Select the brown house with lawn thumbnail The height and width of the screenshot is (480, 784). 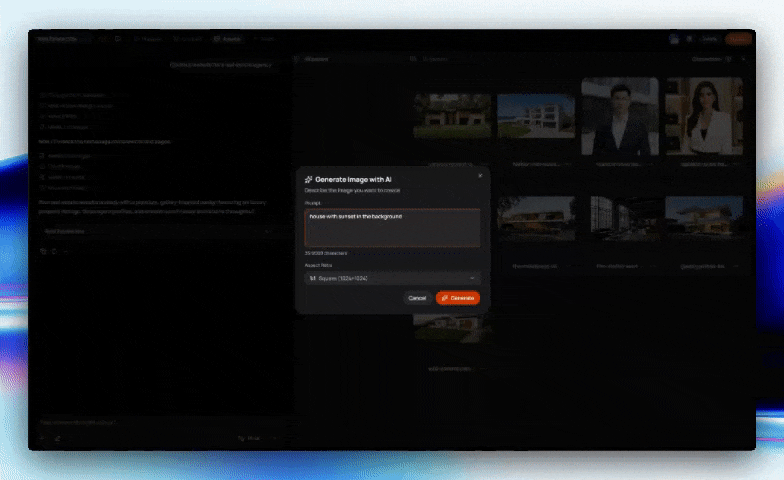tap(452, 116)
